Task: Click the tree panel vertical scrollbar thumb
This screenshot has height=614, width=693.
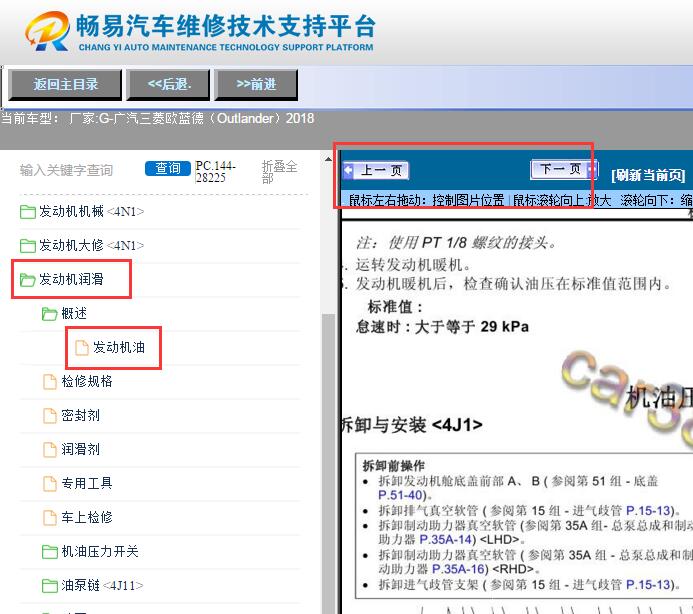Action: (328, 462)
